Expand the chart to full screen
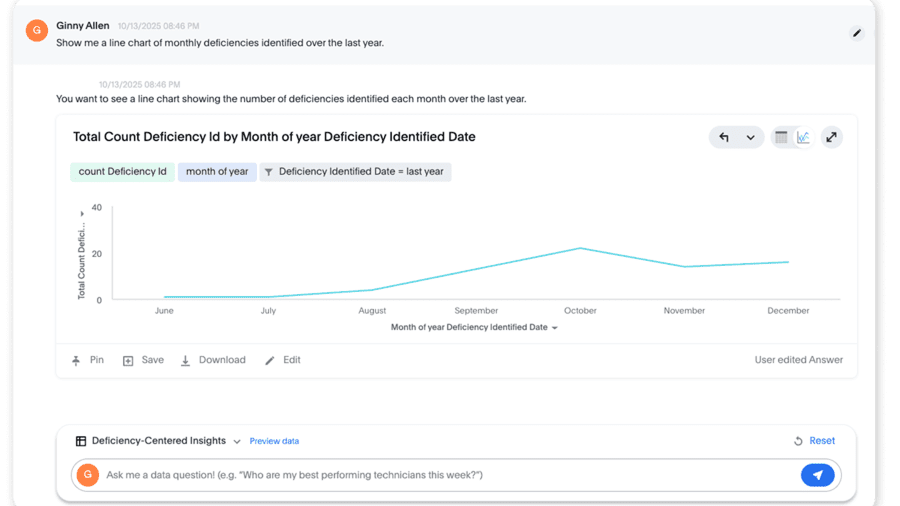Screen dimensions: 900x506 point(831,137)
